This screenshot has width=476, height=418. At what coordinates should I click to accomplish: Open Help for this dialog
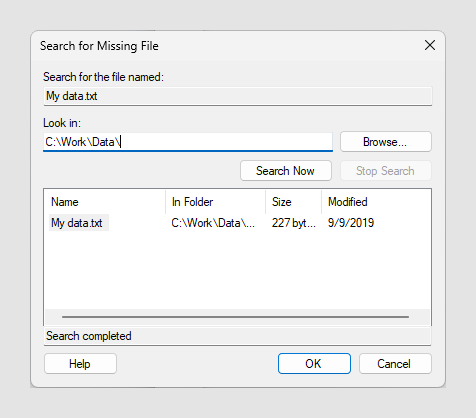pyautogui.click(x=80, y=363)
